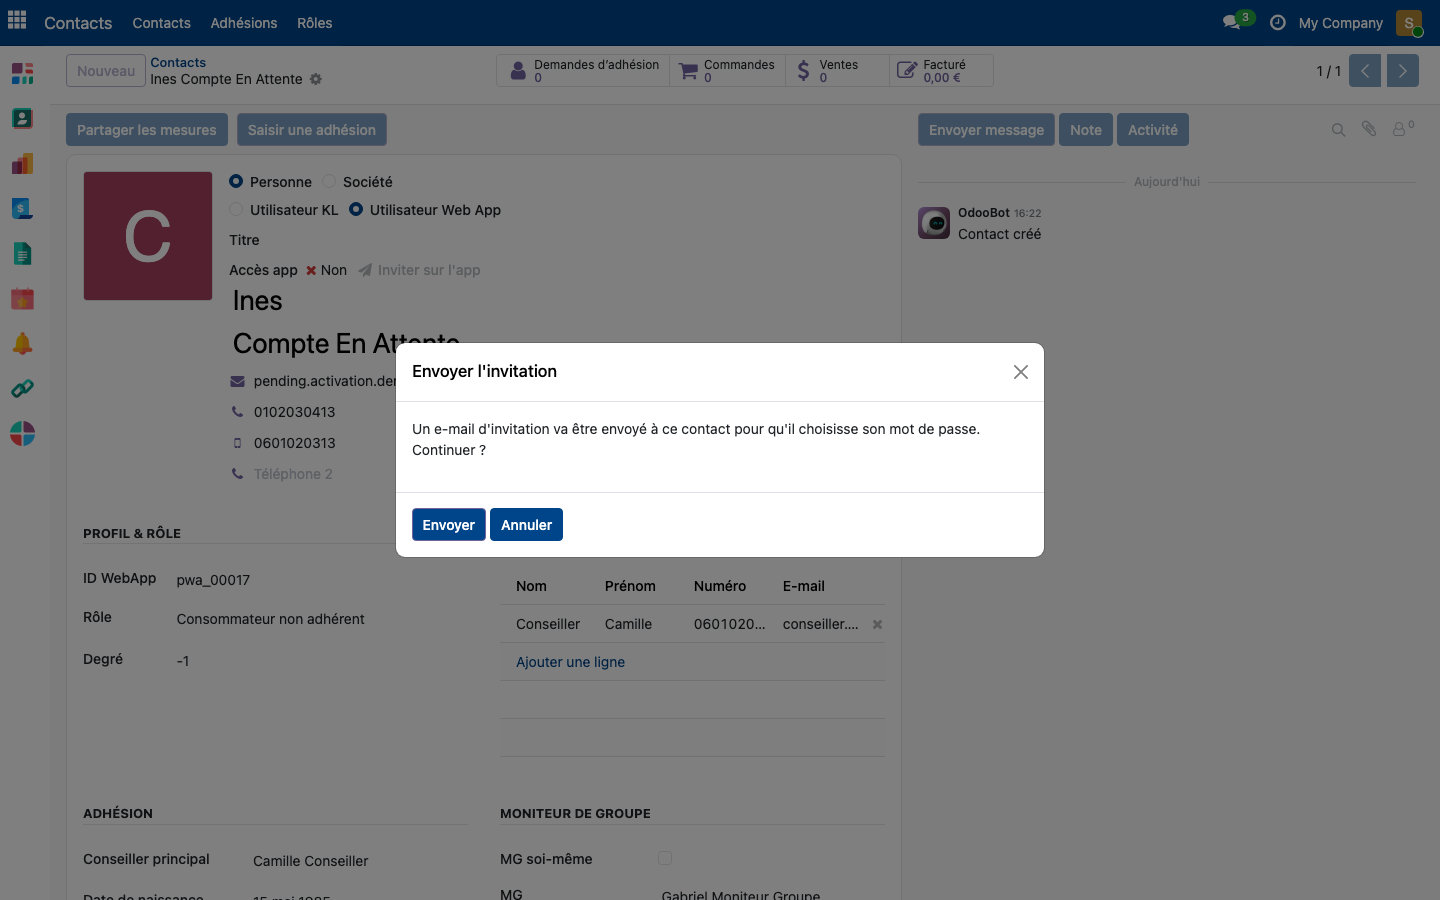1440x900 pixels.
Task: Open the activities clock icon
Action: (1277, 22)
